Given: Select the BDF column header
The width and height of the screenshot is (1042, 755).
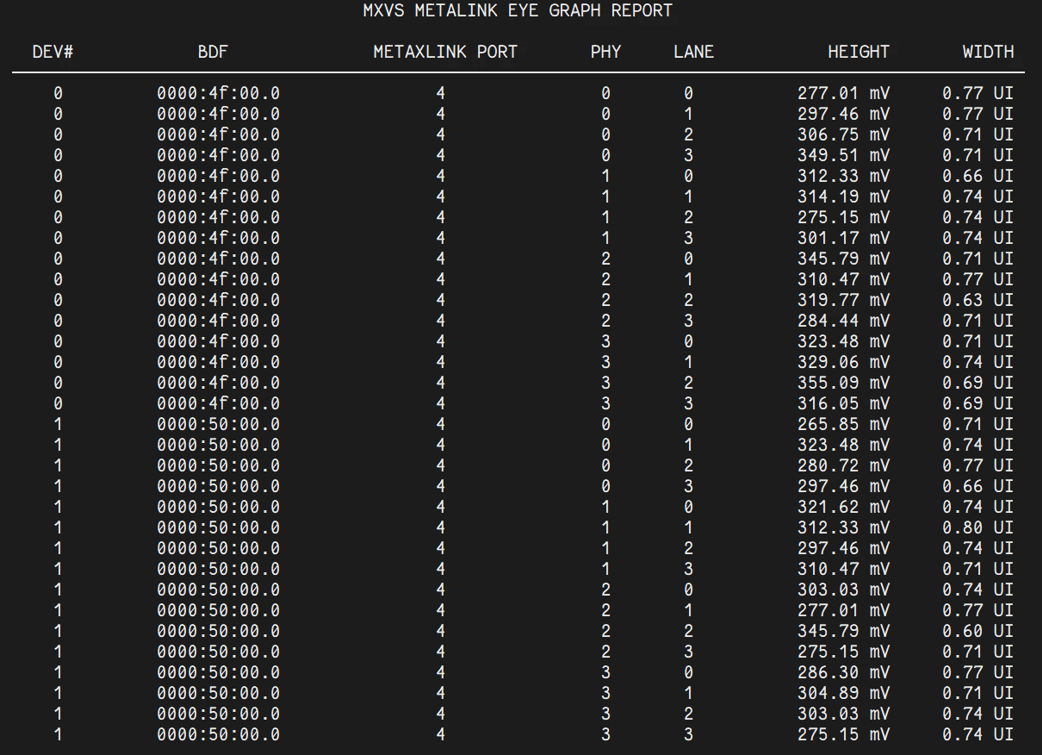Looking at the screenshot, I should 213,52.
